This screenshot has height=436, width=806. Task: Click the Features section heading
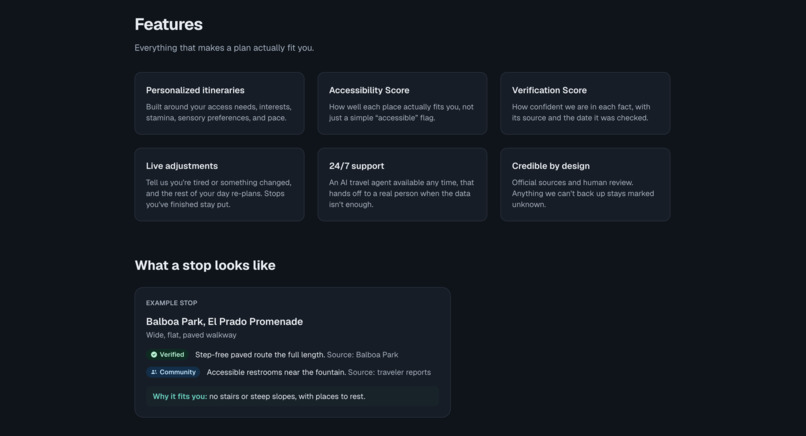[x=169, y=24]
